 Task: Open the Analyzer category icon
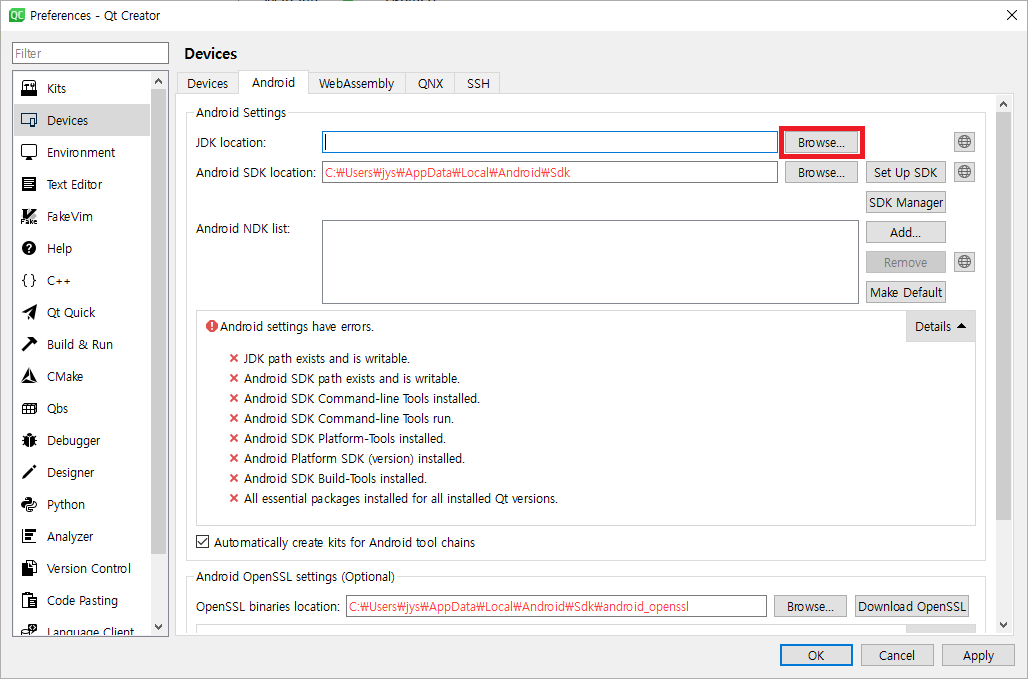pyautogui.click(x=29, y=536)
